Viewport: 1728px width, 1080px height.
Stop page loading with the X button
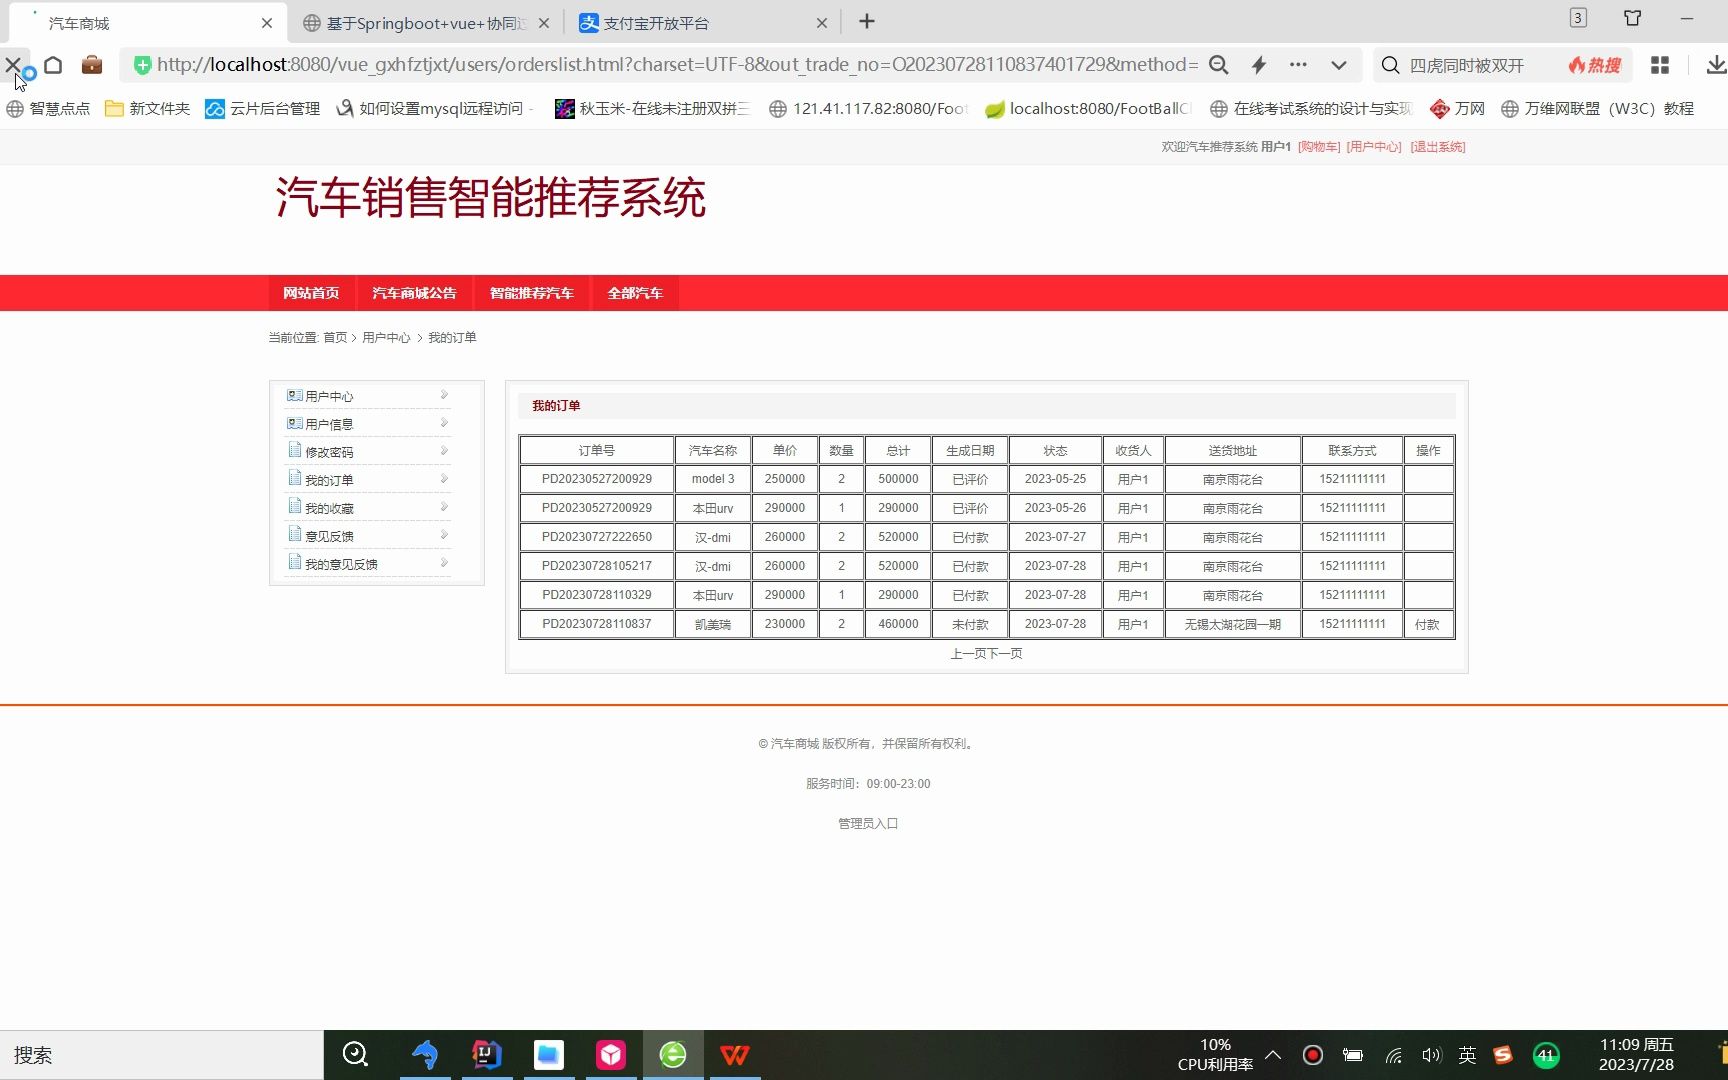tap(13, 65)
